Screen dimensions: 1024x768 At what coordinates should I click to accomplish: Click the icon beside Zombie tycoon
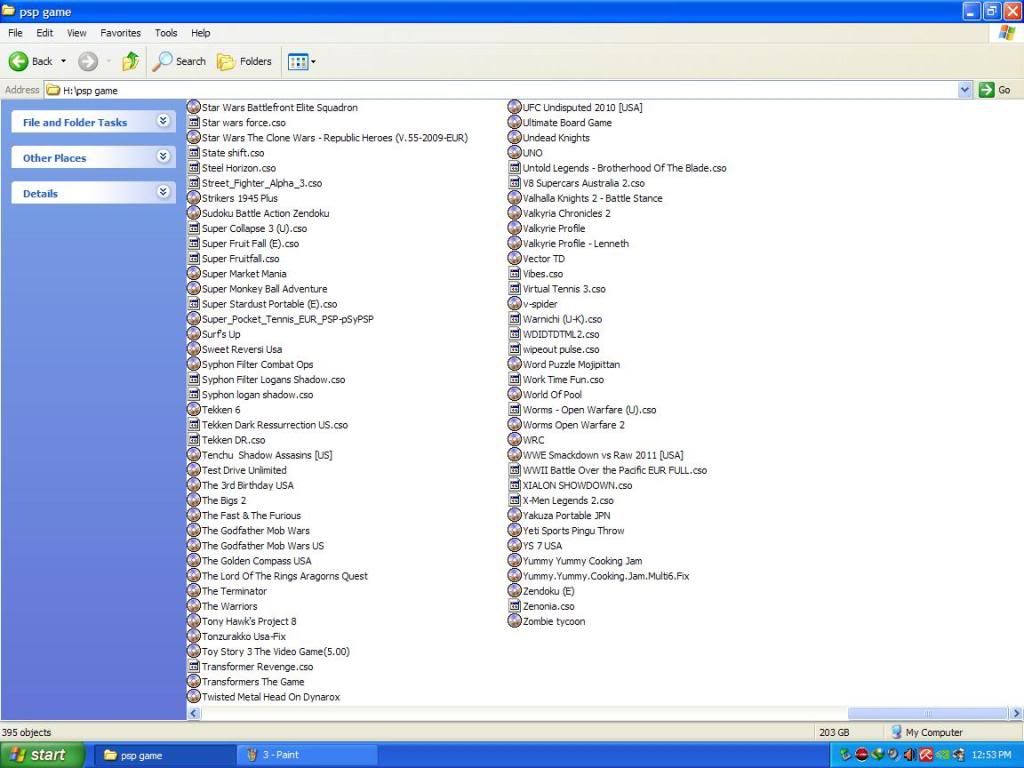coord(515,621)
